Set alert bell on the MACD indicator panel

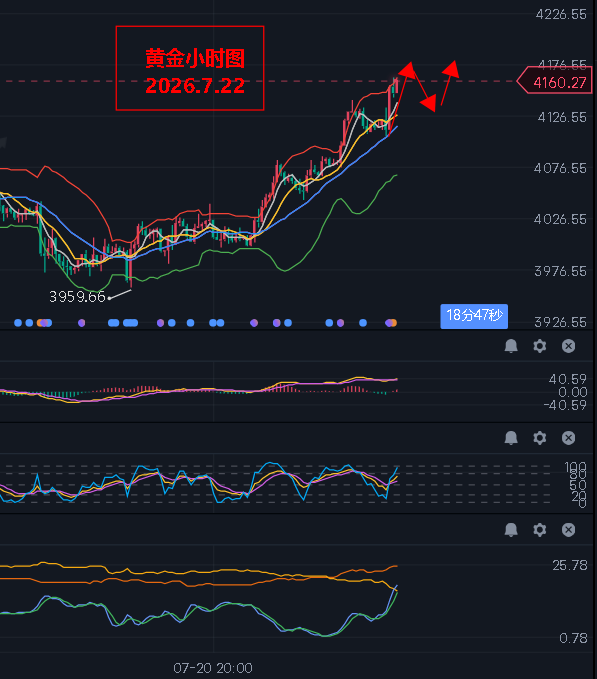(x=511, y=346)
